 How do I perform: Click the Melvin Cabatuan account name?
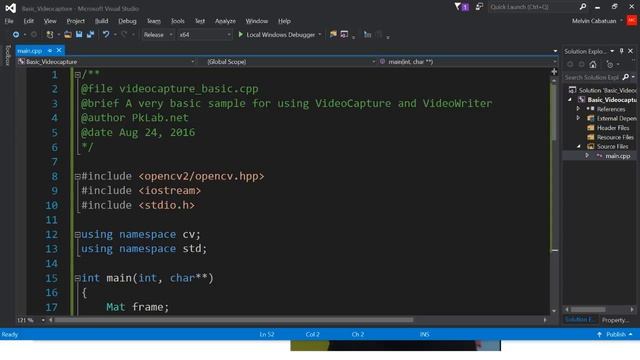pyautogui.click(x=594, y=21)
